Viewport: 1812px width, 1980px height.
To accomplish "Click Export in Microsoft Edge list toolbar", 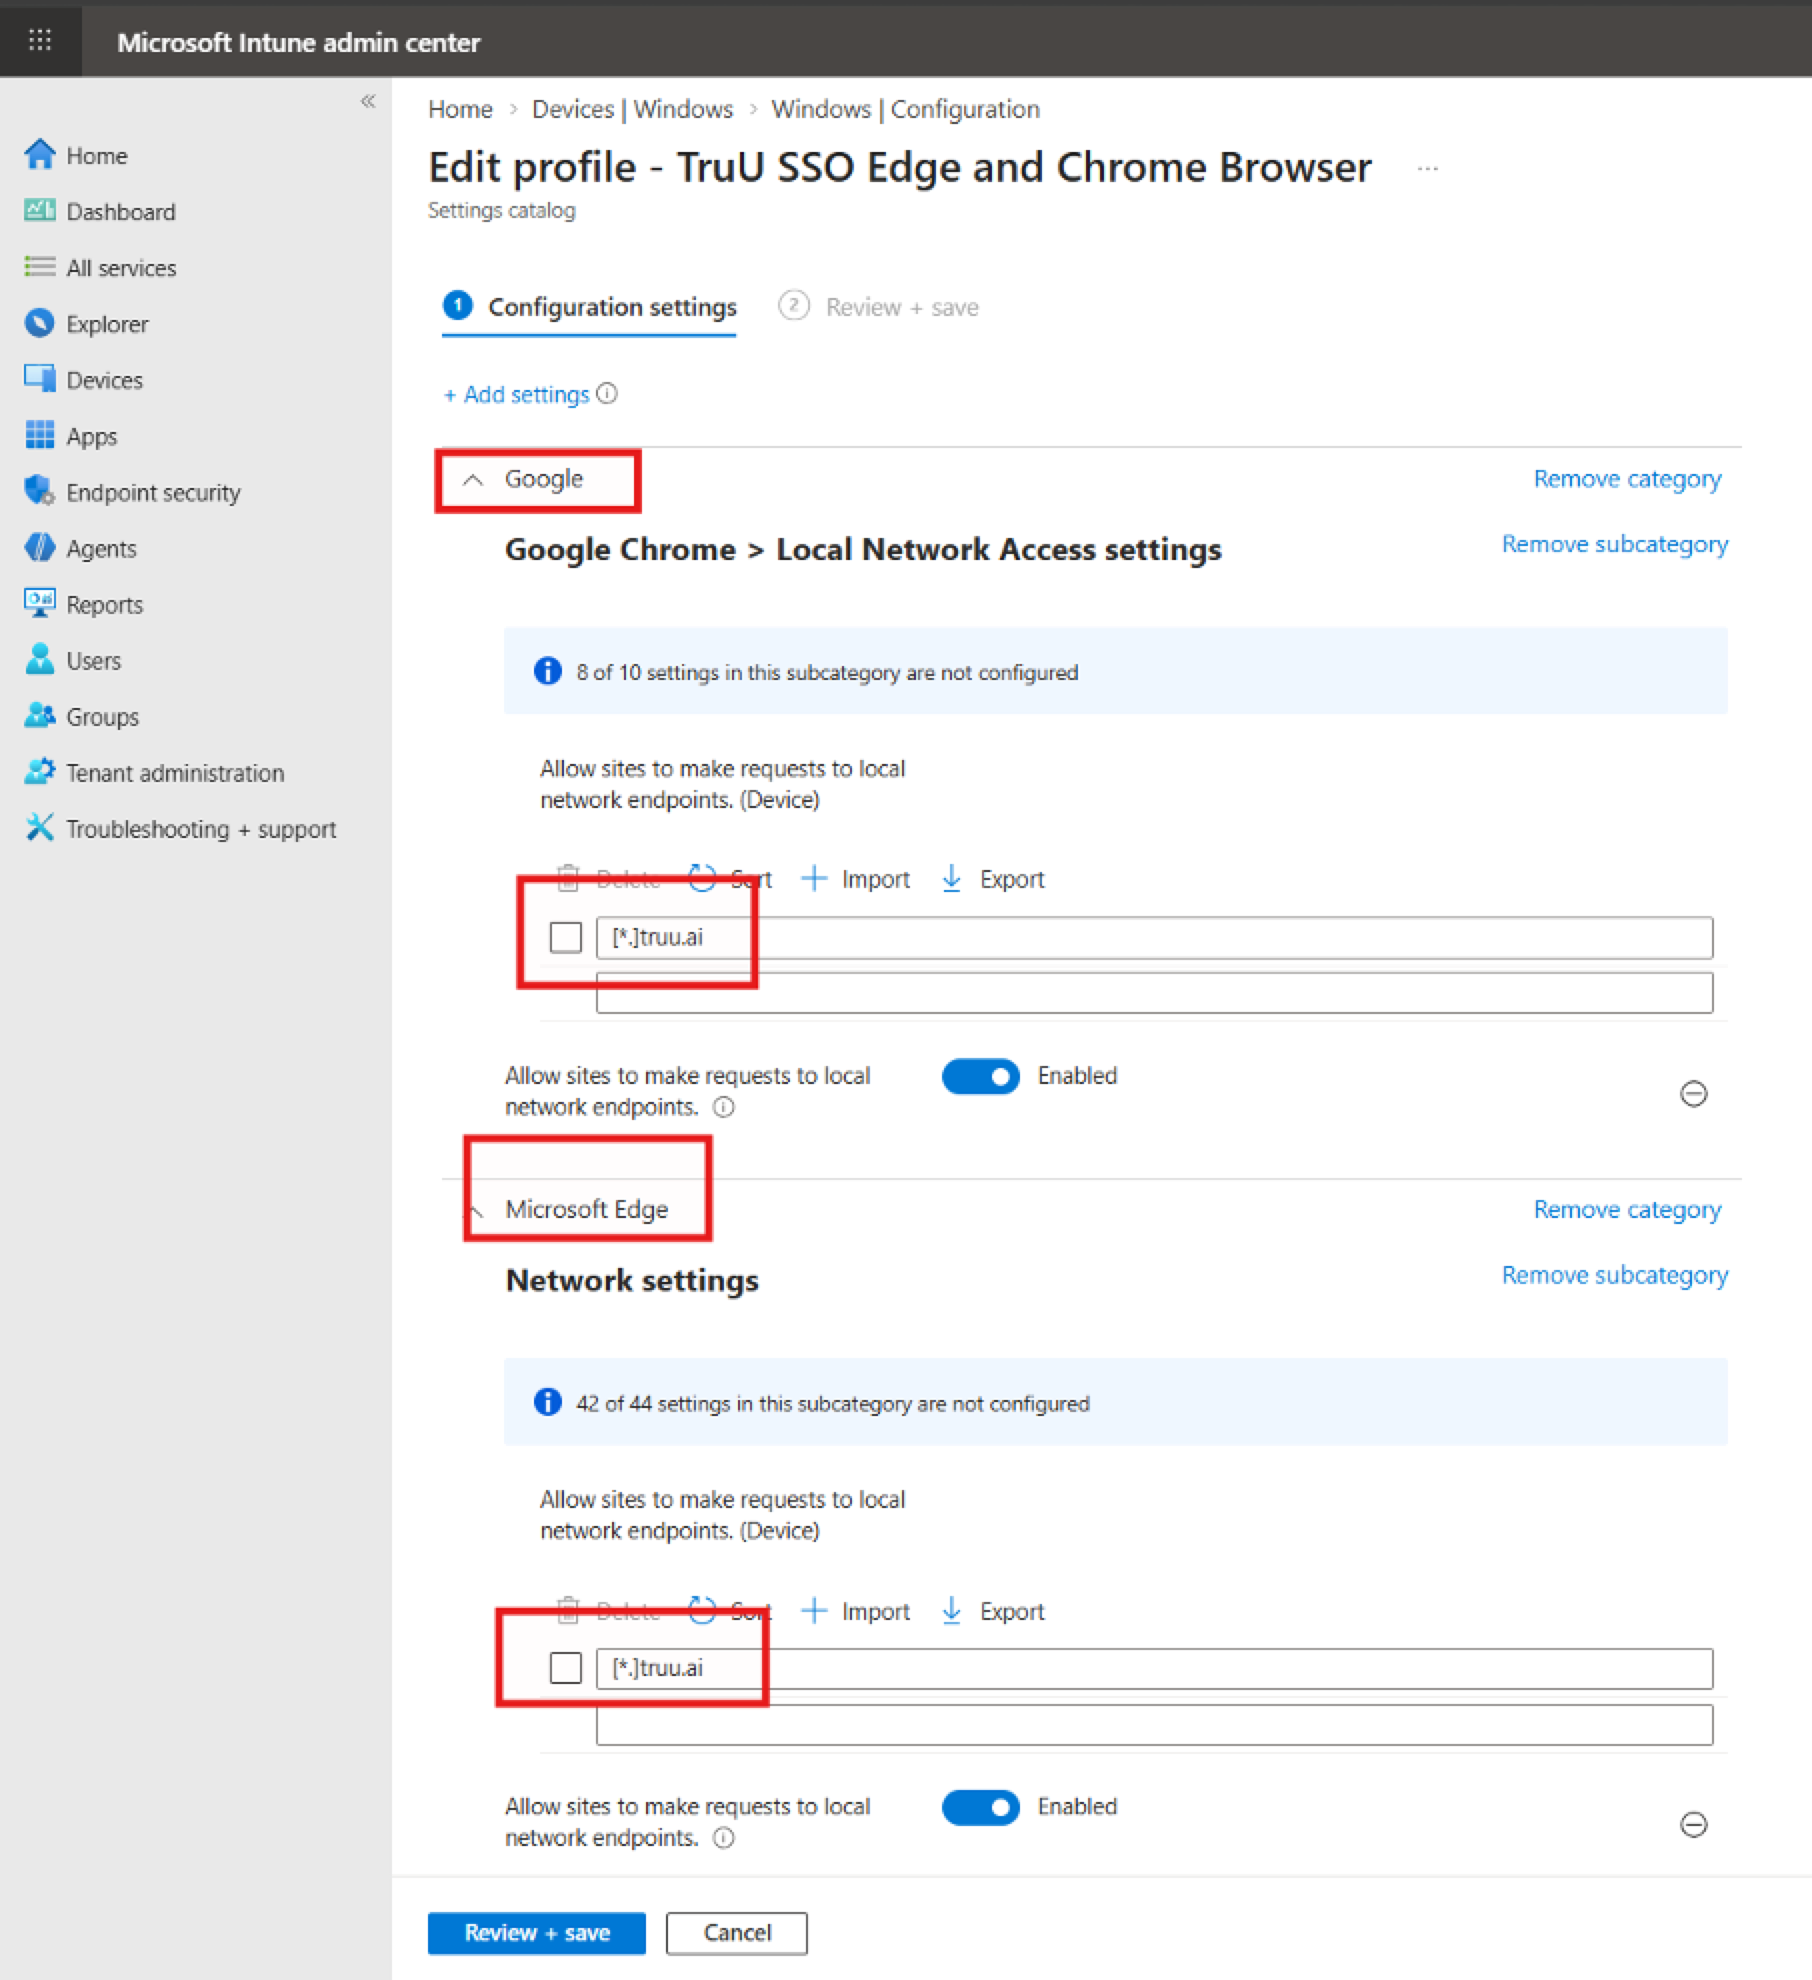I will 993,1611.
